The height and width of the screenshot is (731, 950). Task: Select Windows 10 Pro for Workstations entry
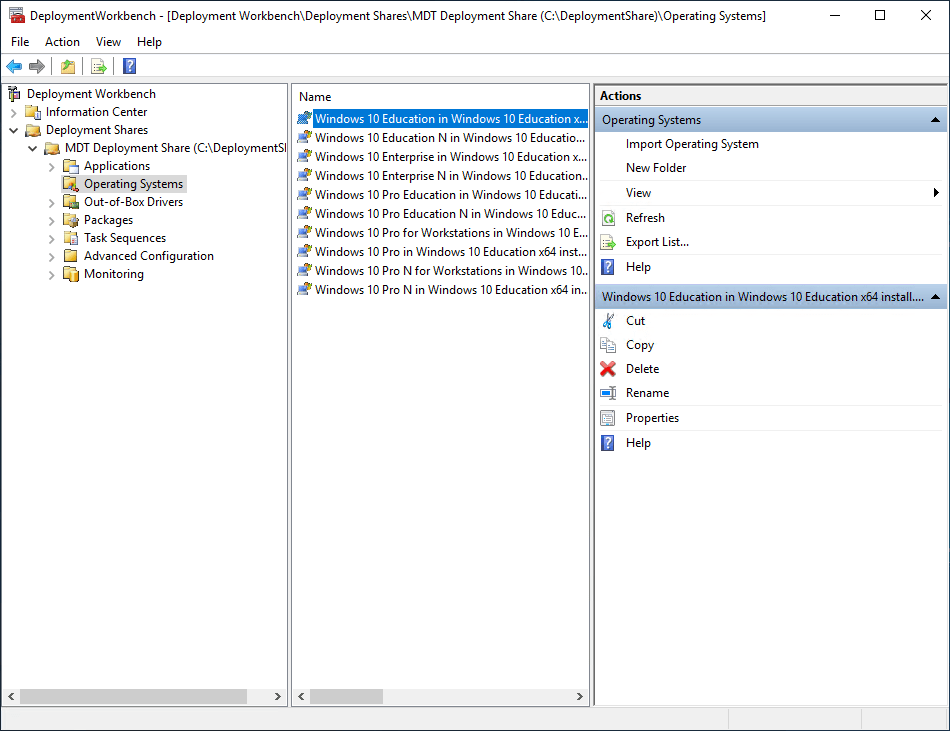click(450, 233)
